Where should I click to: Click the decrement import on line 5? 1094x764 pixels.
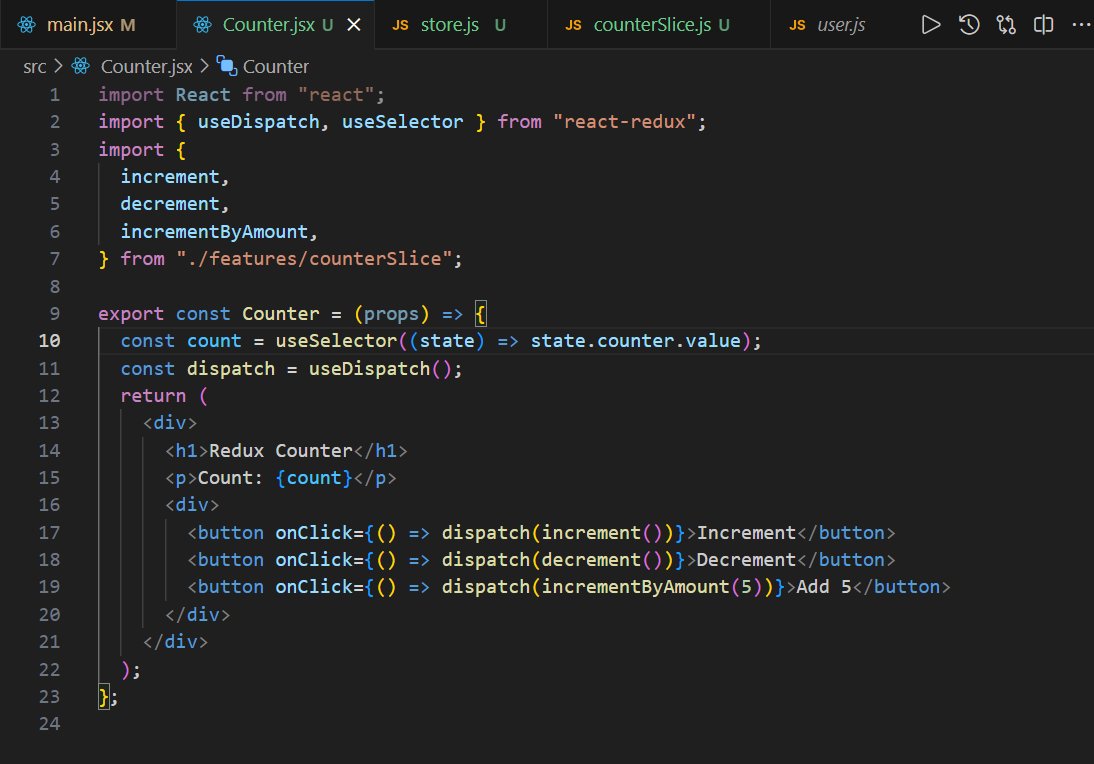[170, 204]
